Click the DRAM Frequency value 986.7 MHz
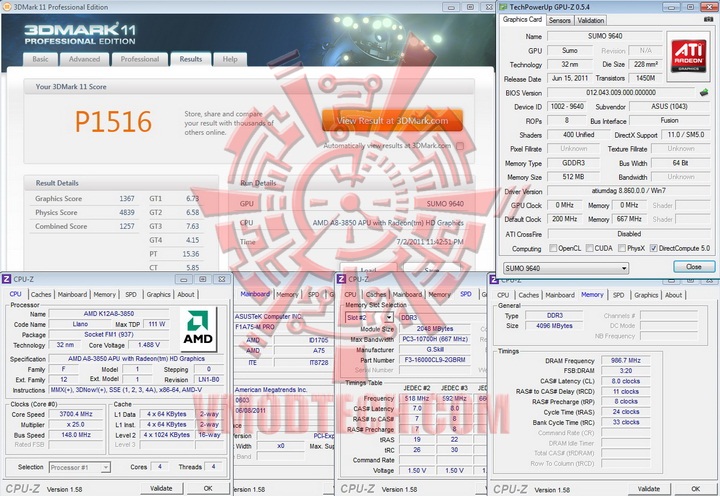Viewport: 720px width, 496px height. click(625, 361)
